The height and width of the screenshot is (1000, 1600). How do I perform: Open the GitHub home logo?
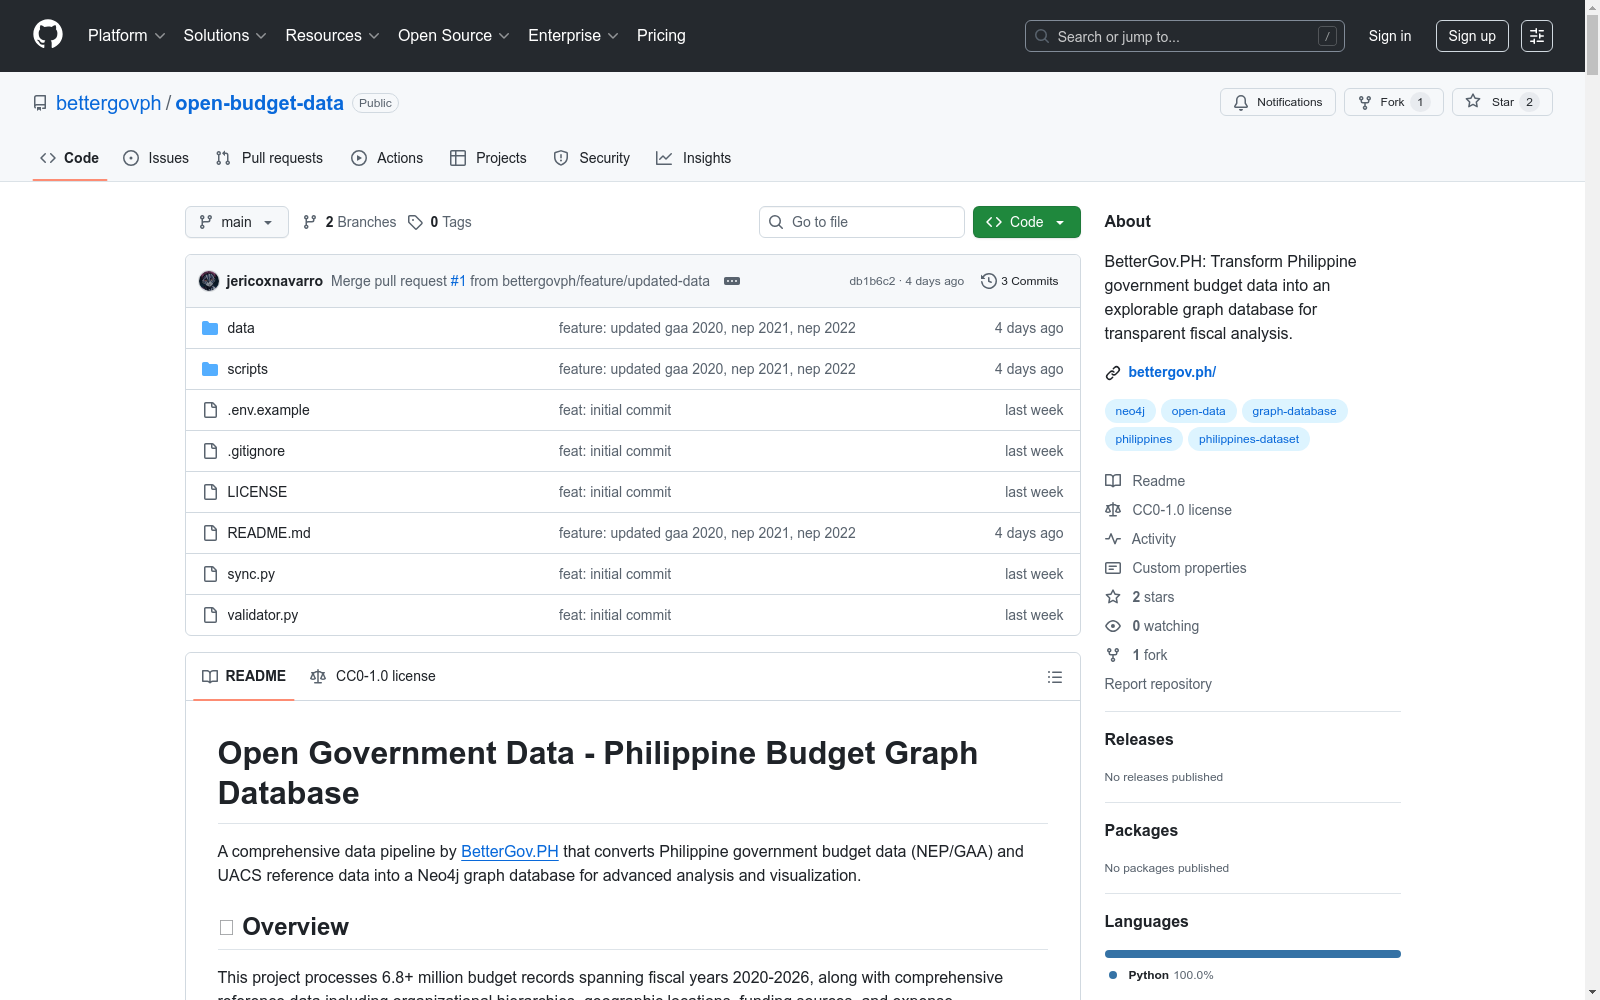48,35
